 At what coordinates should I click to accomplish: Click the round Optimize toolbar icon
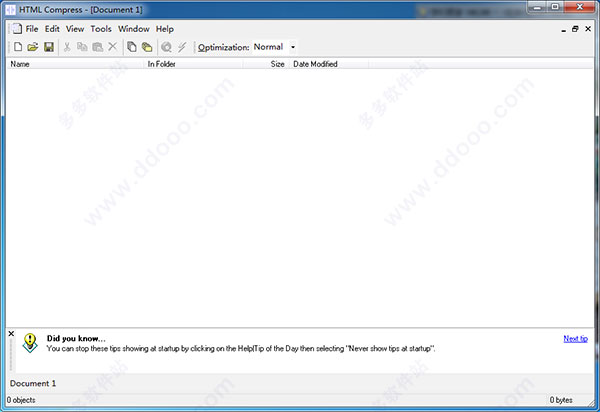[166, 47]
